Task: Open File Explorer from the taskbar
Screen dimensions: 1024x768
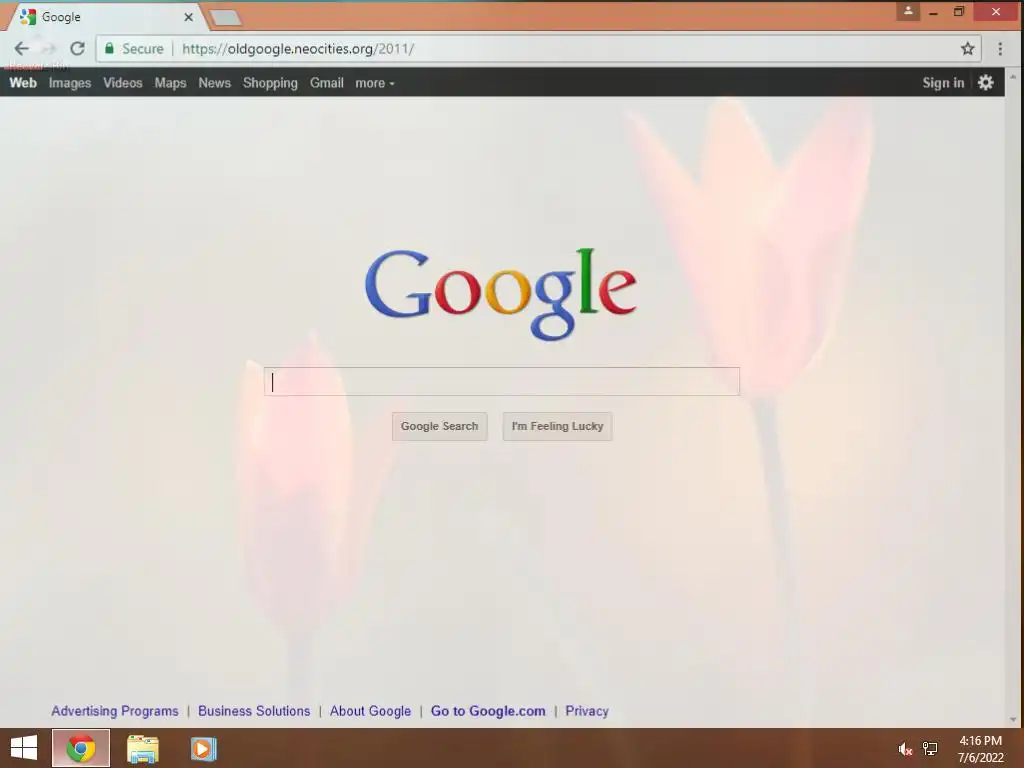Action: point(142,748)
